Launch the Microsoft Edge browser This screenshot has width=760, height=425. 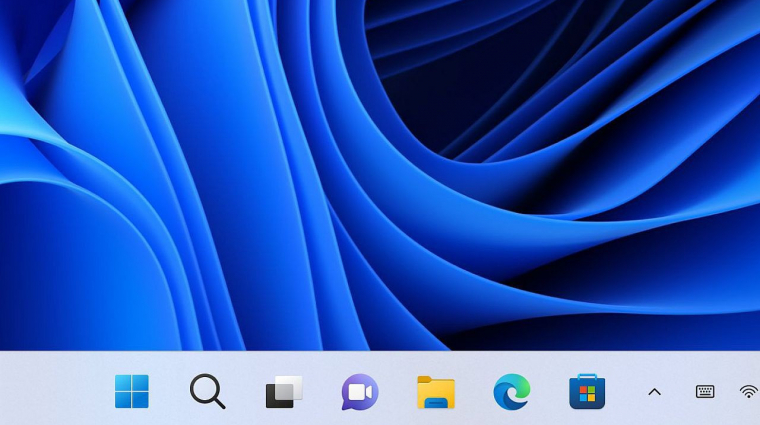[x=512, y=392]
